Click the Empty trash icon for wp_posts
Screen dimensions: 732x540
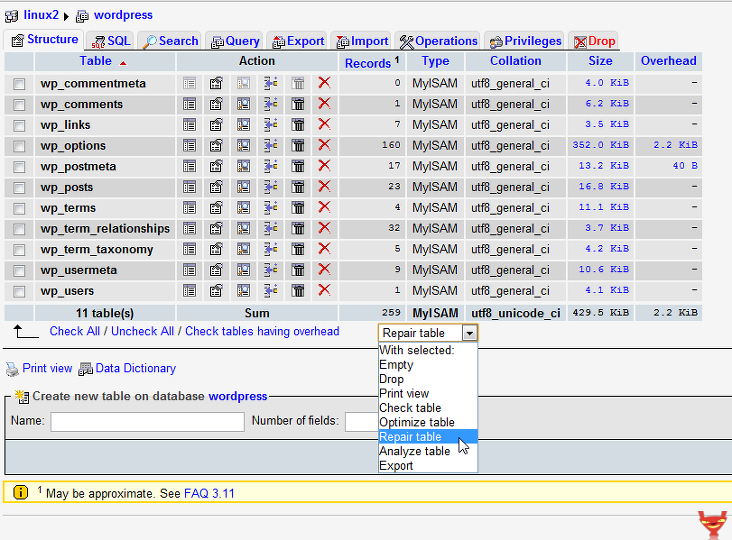(298, 187)
